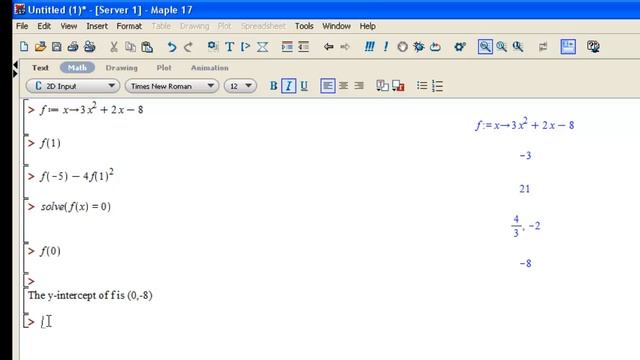Create a new document
The width and height of the screenshot is (640, 360).
click(24, 47)
